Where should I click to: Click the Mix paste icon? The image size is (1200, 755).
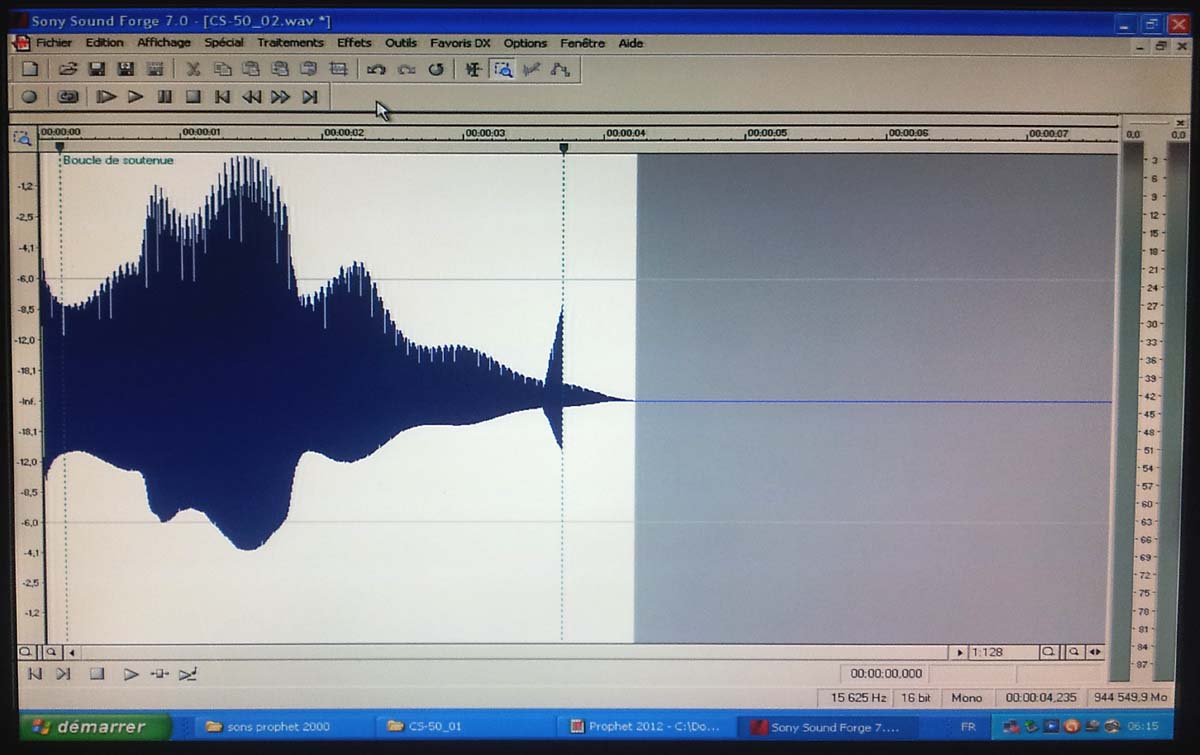(280, 69)
